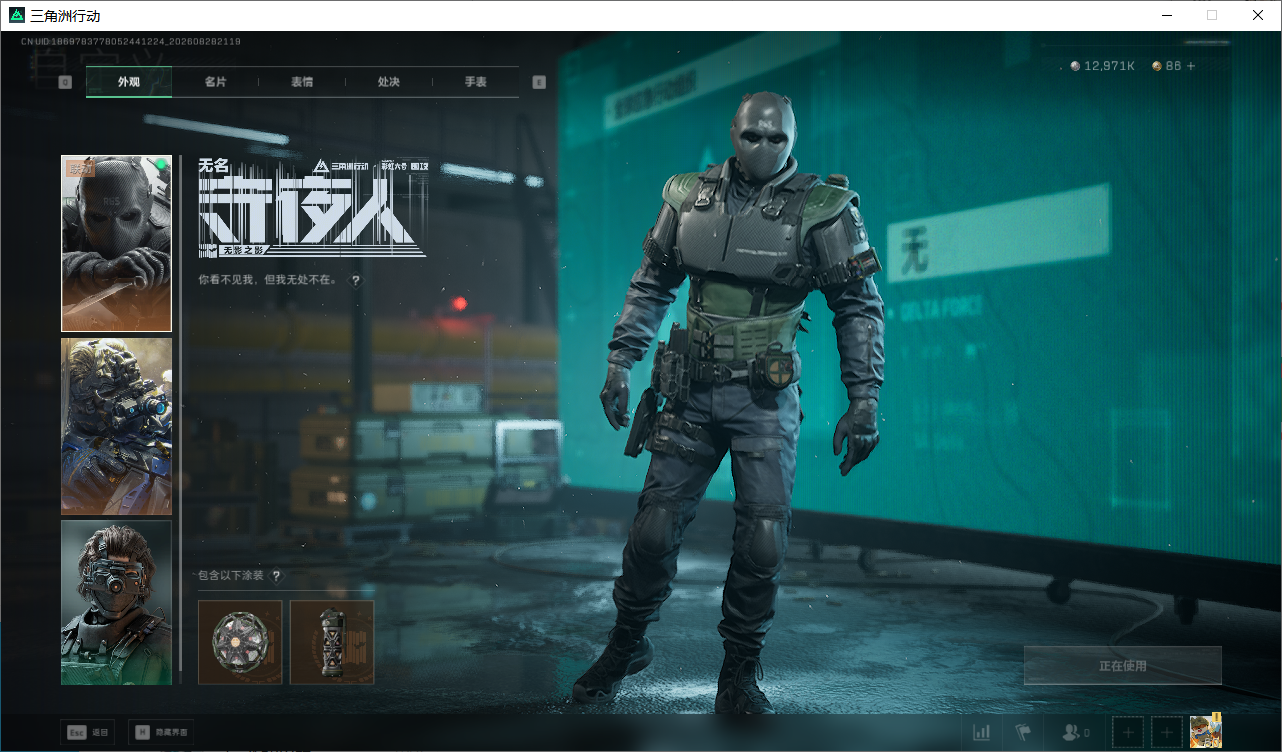
Task: Click the gold currency coin icon
Action: click(1157, 66)
